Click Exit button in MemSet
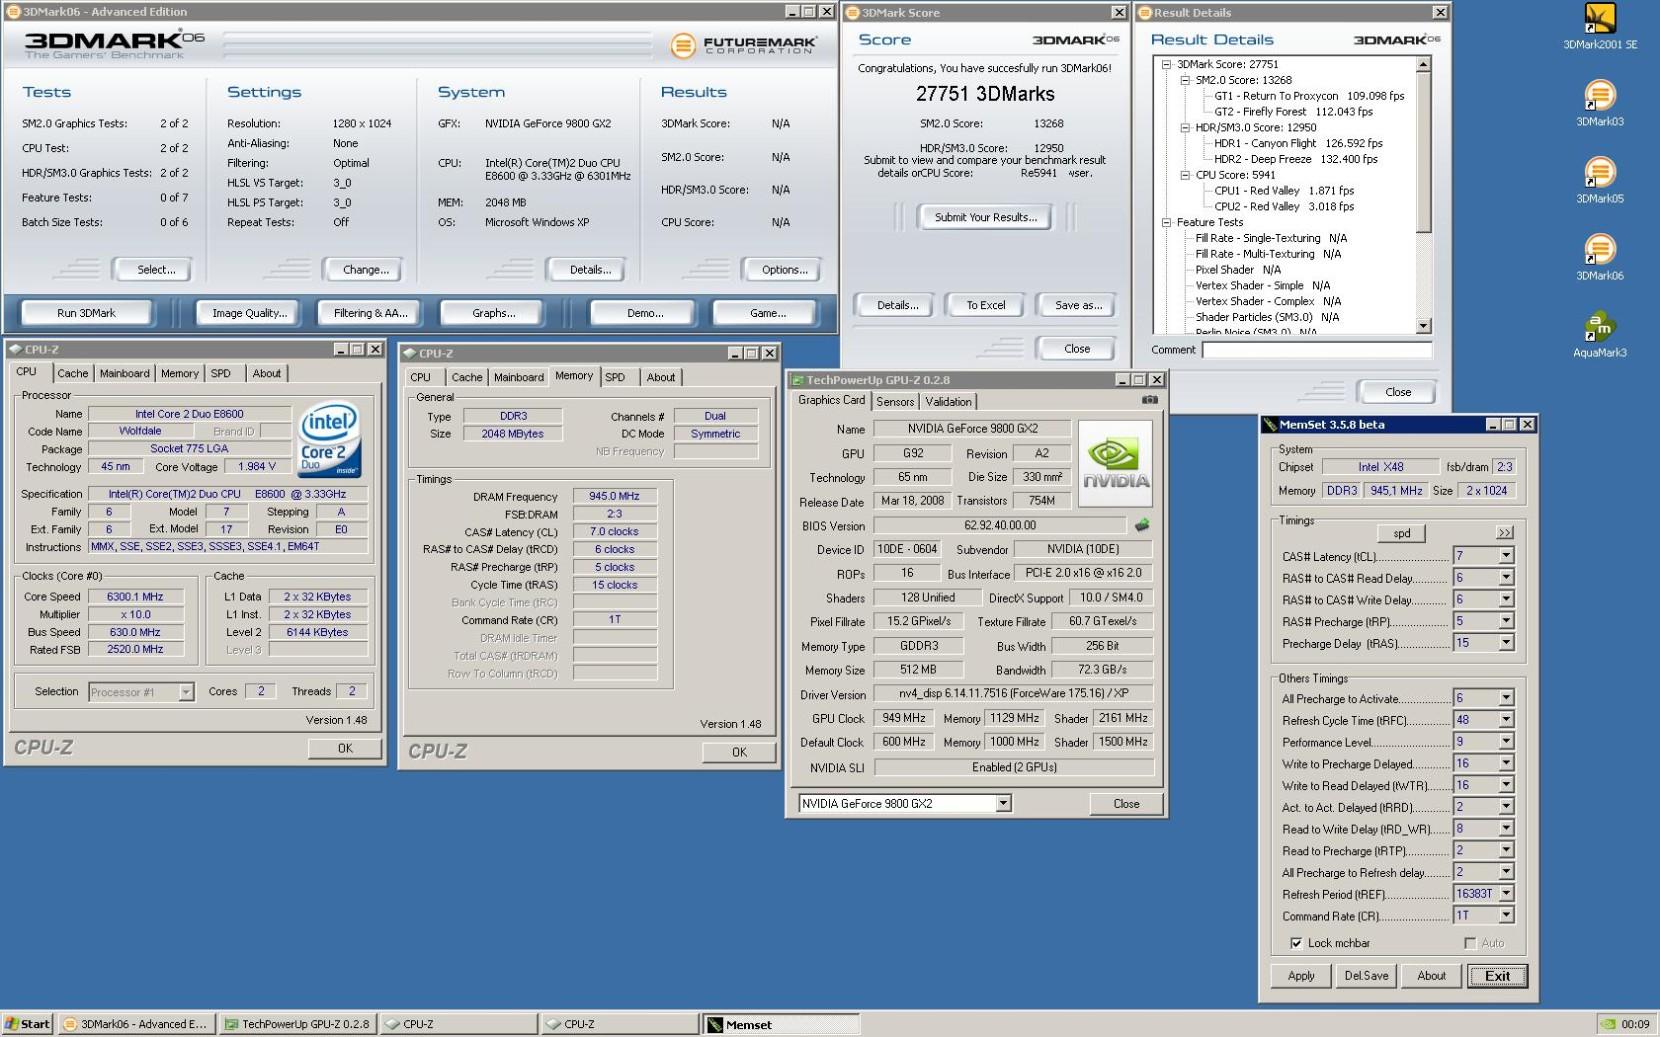Viewport: 1660px width, 1037px height. pyautogui.click(x=1497, y=976)
